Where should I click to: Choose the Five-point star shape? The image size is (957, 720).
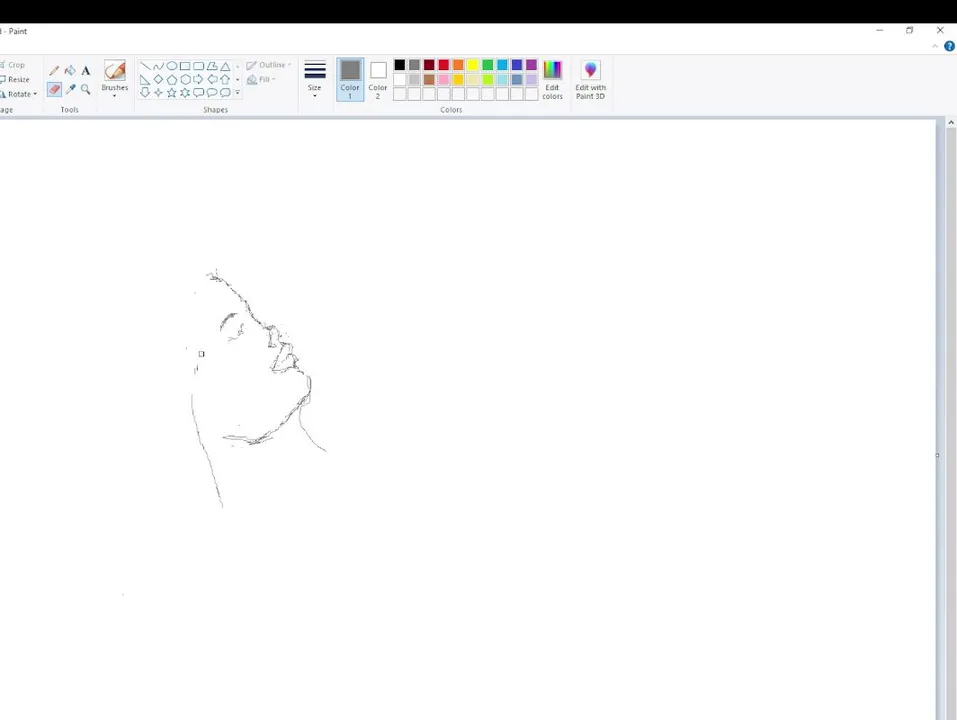click(172, 93)
